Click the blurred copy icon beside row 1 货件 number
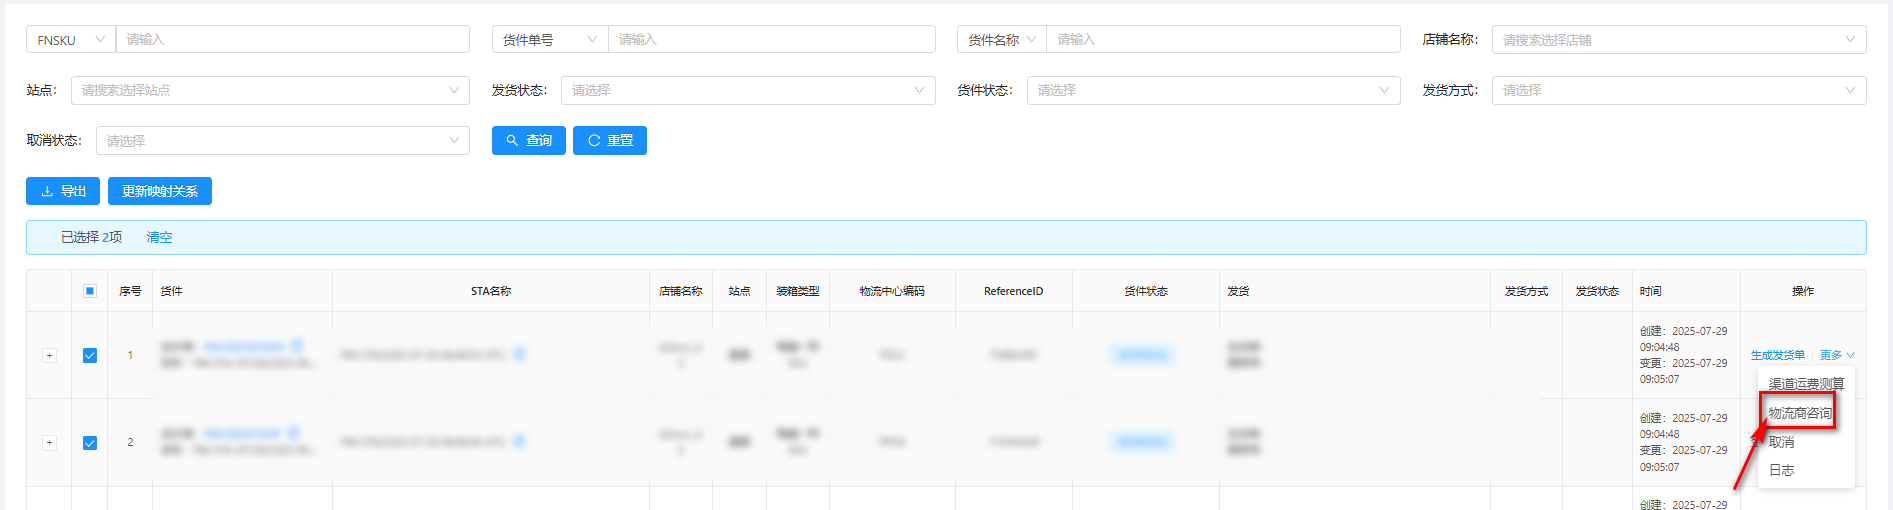The image size is (1893, 510). coord(297,346)
